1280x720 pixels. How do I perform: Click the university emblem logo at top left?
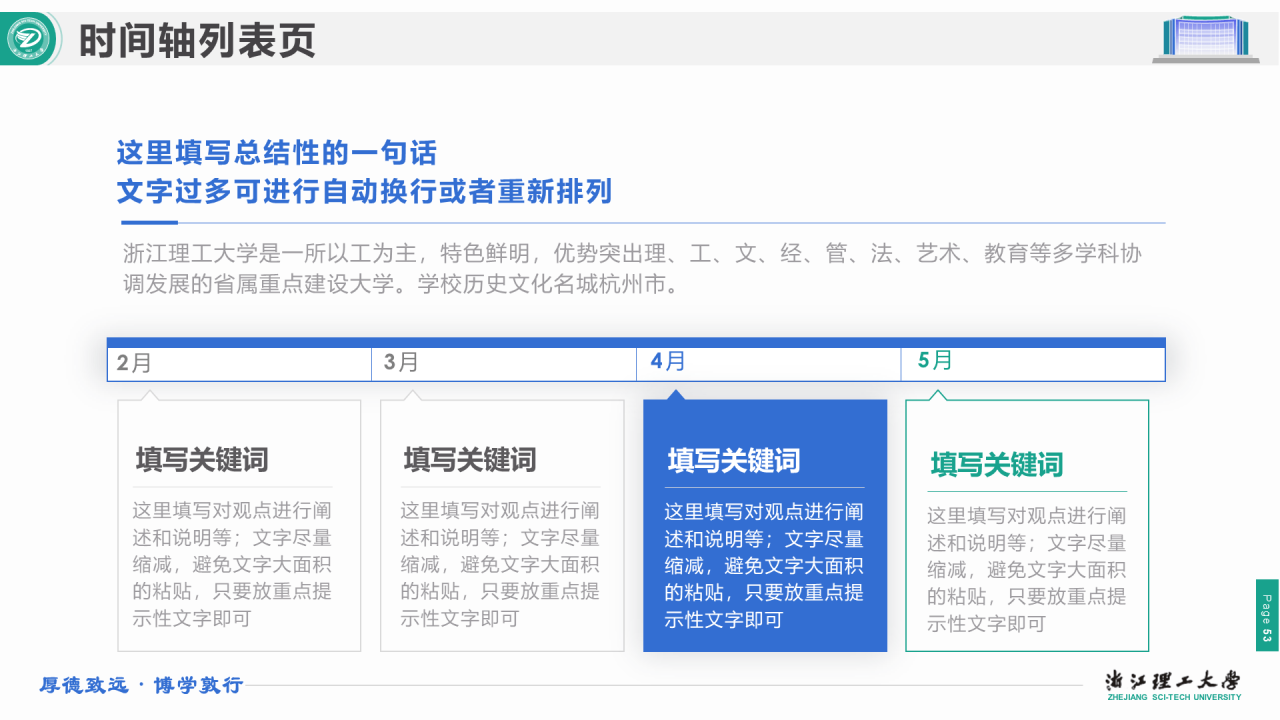tap(29, 39)
